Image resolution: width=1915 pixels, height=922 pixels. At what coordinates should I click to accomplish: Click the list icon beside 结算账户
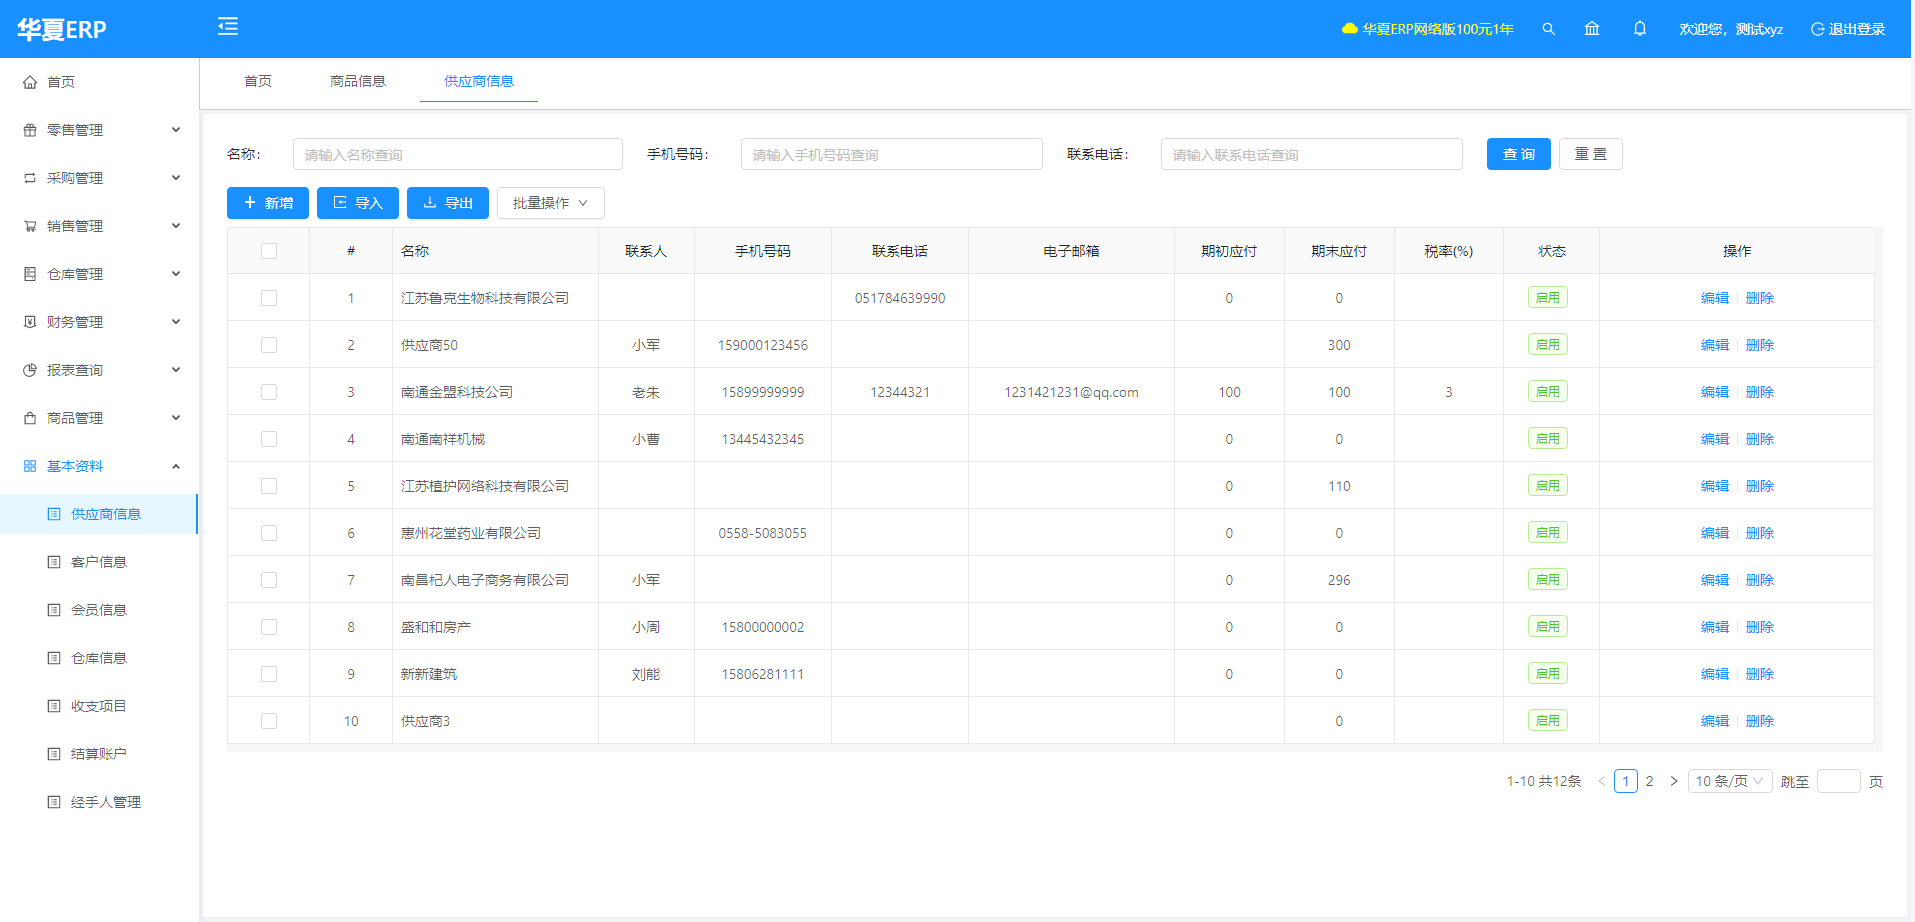coord(54,754)
